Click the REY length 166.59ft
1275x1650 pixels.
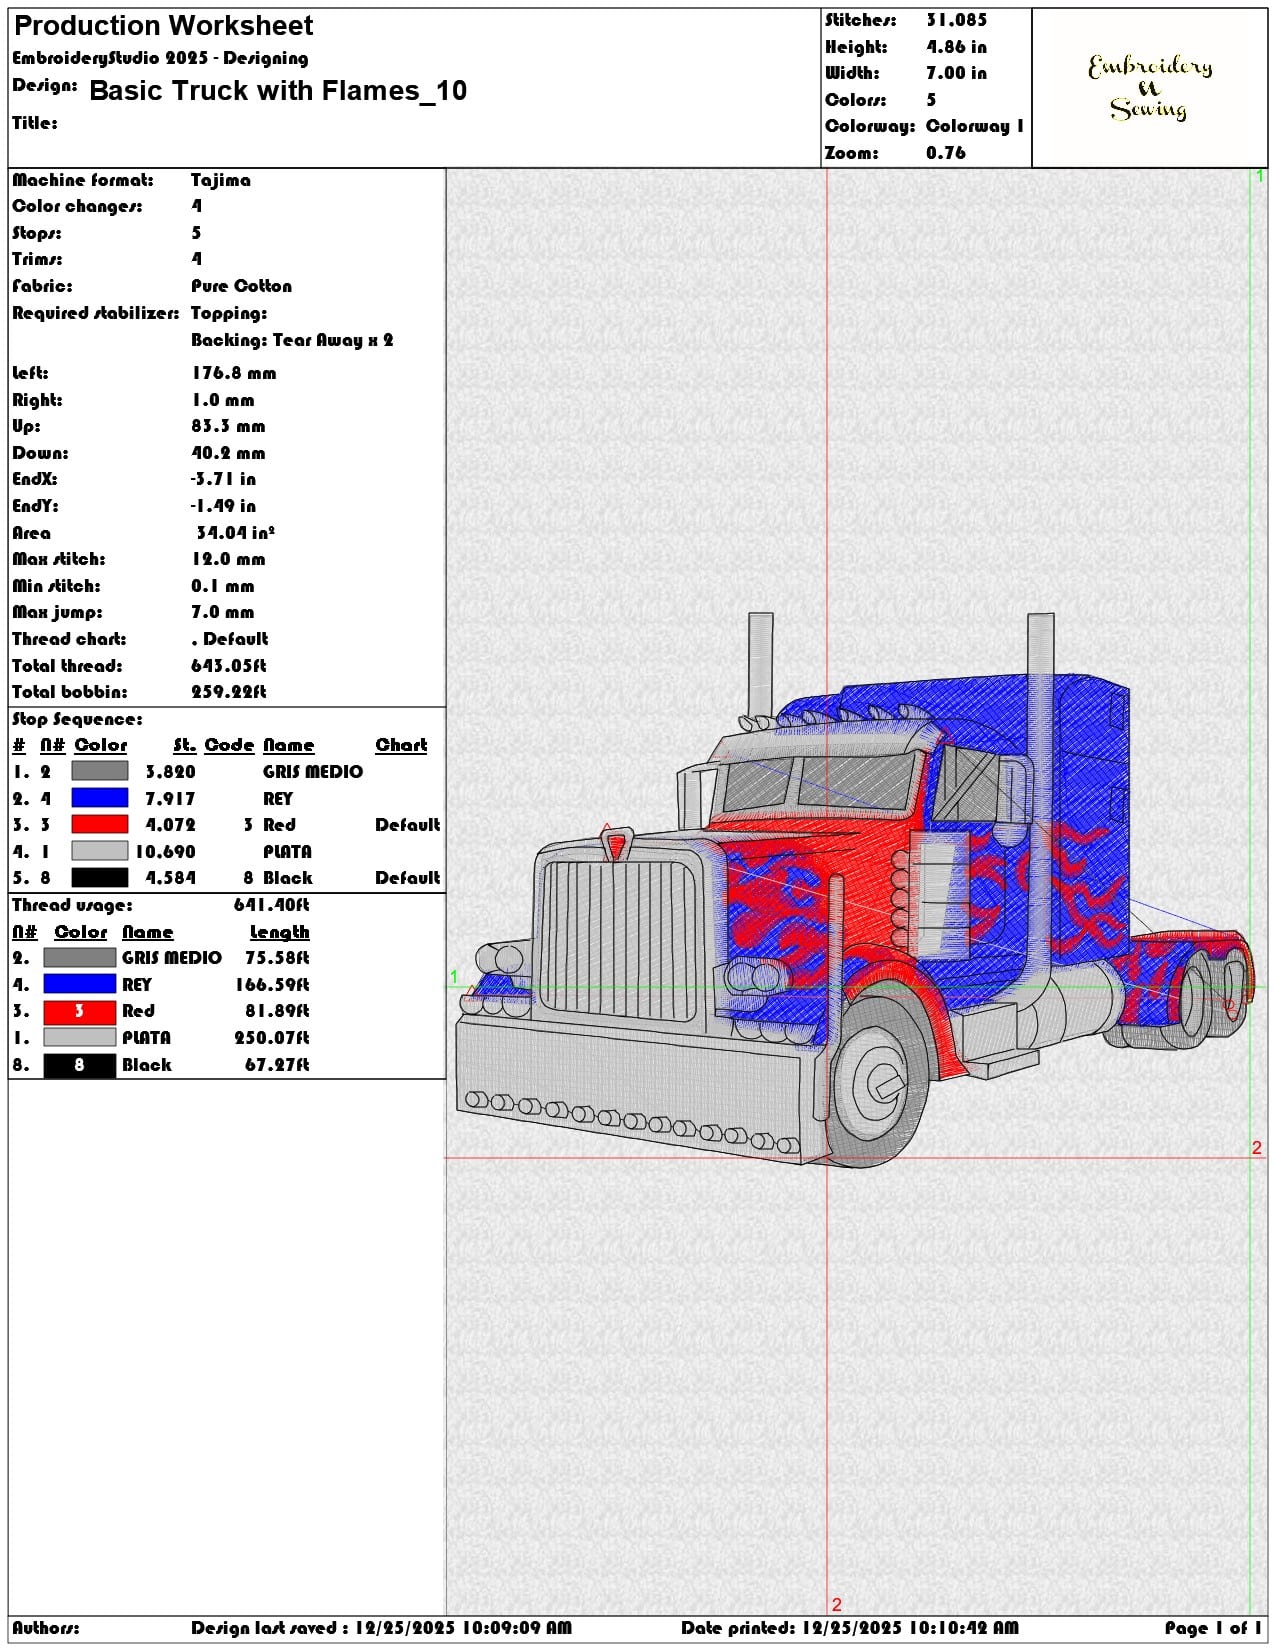(x=272, y=985)
